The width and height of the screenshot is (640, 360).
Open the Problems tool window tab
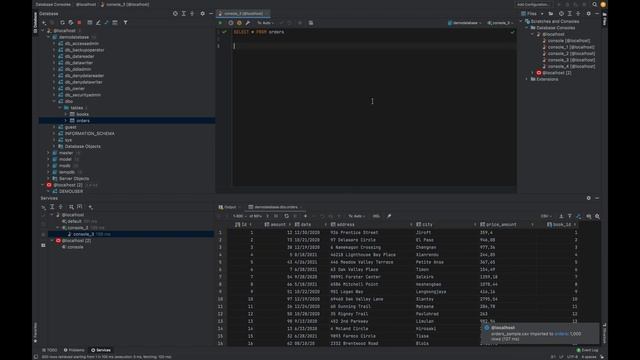(74, 350)
